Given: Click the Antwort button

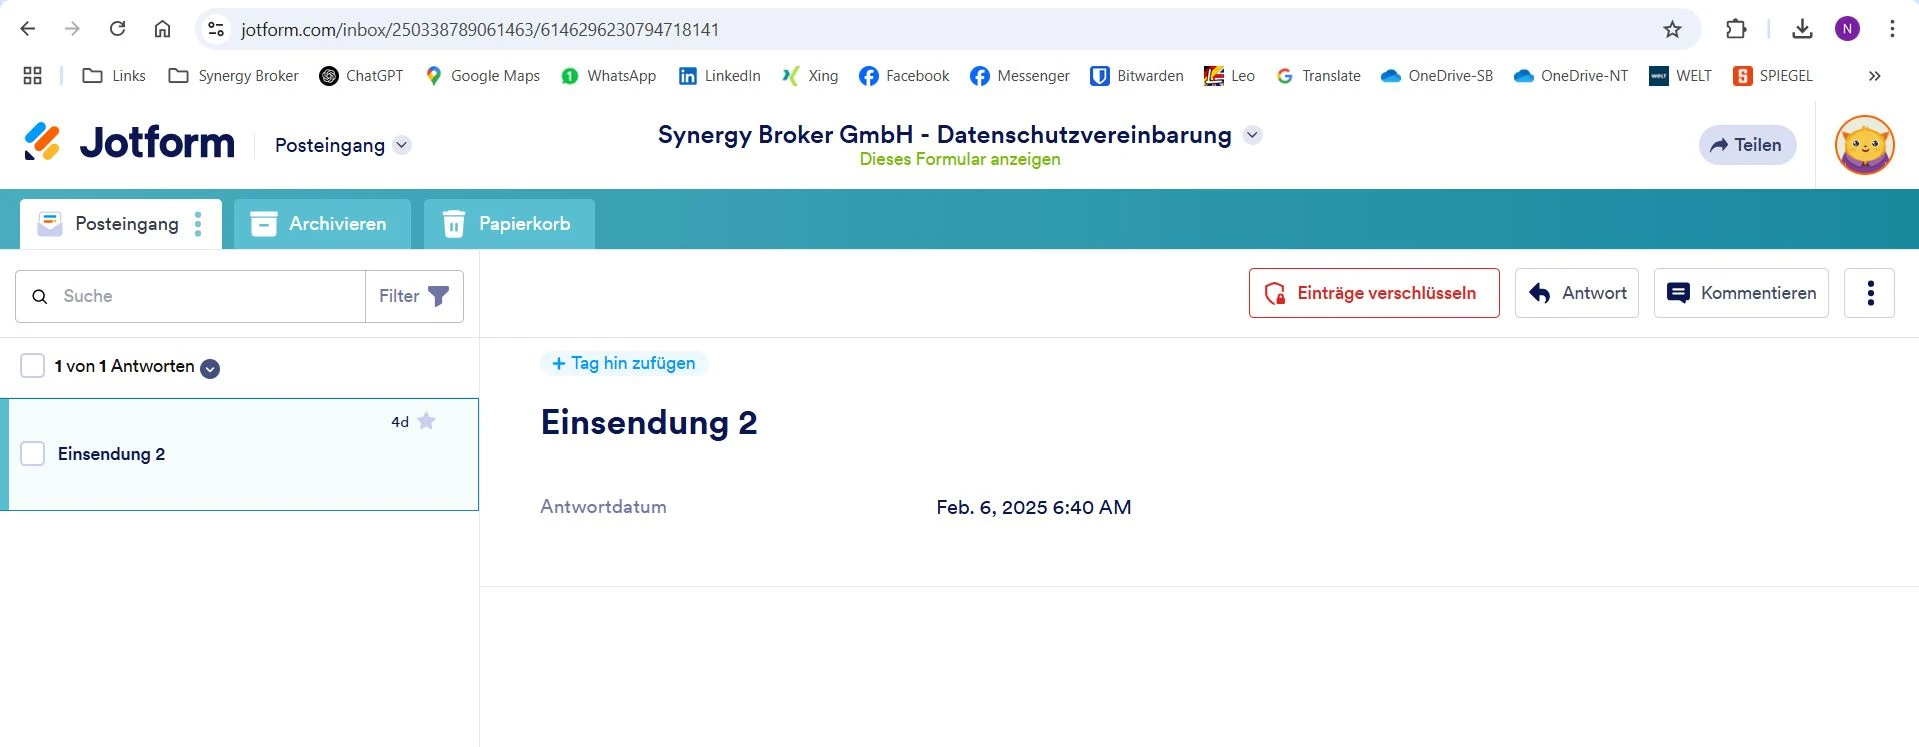Looking at the screenshot, I should [1576, 293].
